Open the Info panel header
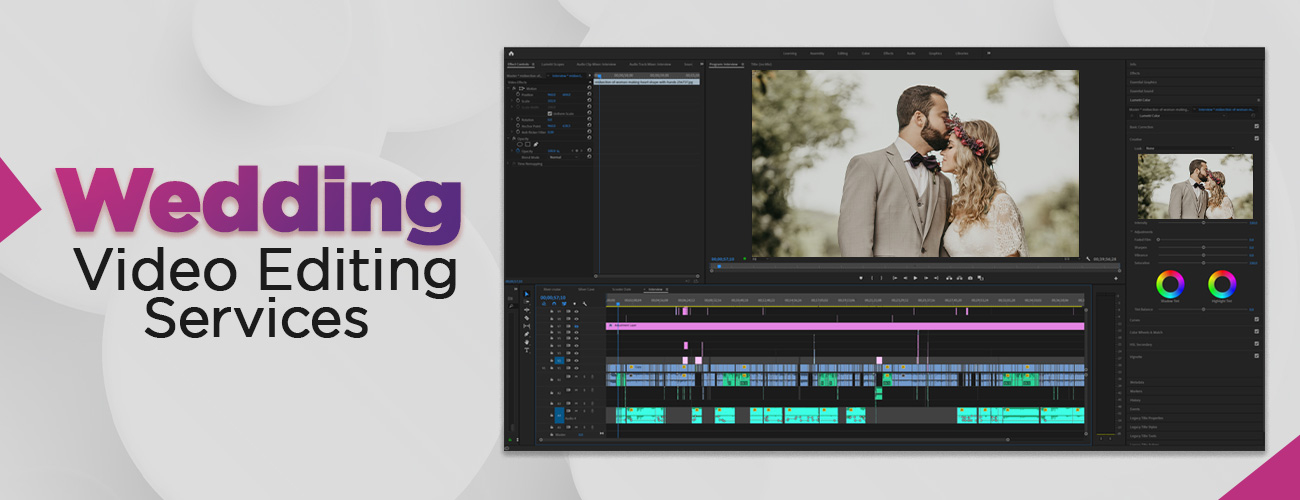1300x500 pixels. [1133, 64]
